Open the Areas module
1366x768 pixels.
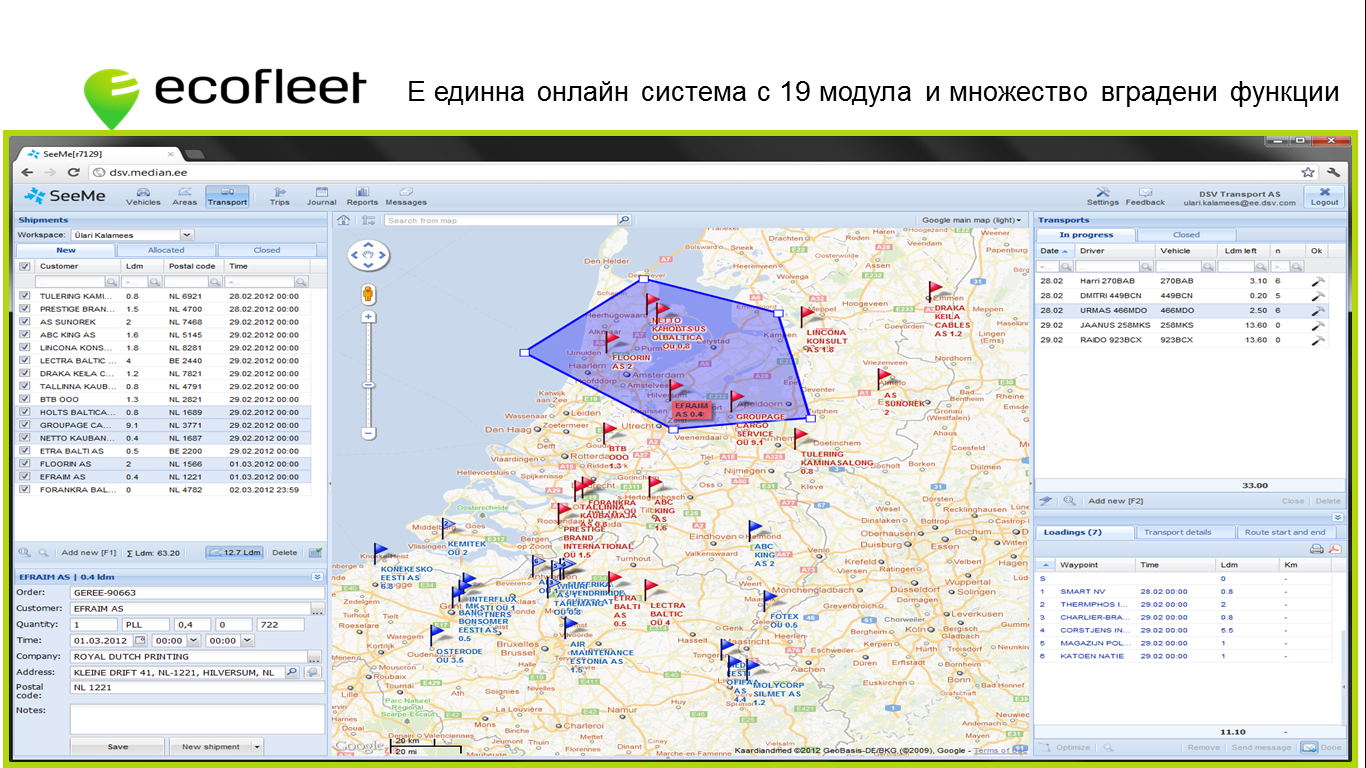(185, 196)
